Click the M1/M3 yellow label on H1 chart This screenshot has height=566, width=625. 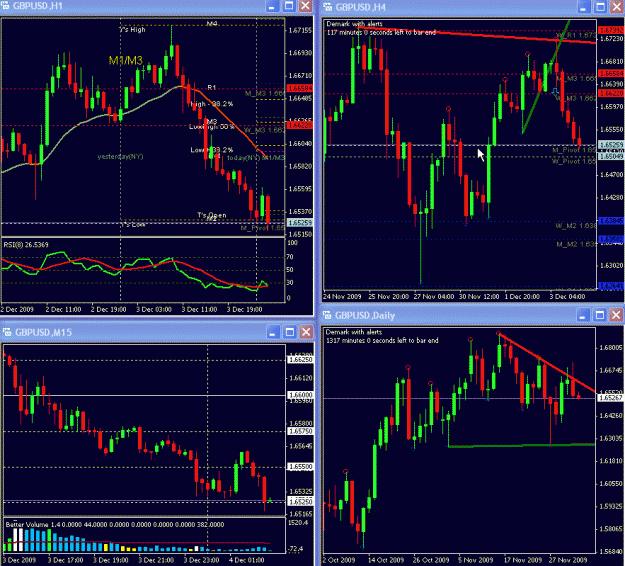coord(126,61)
